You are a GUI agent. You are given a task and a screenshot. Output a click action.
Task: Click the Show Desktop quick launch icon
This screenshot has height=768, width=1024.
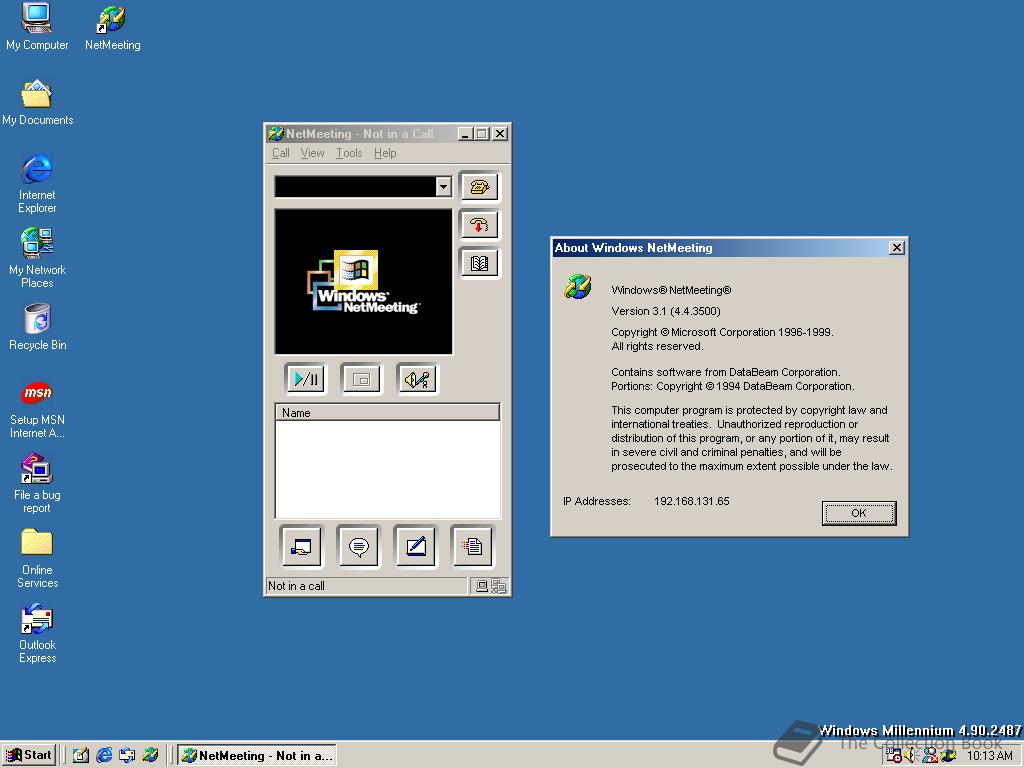coord(81,756)
